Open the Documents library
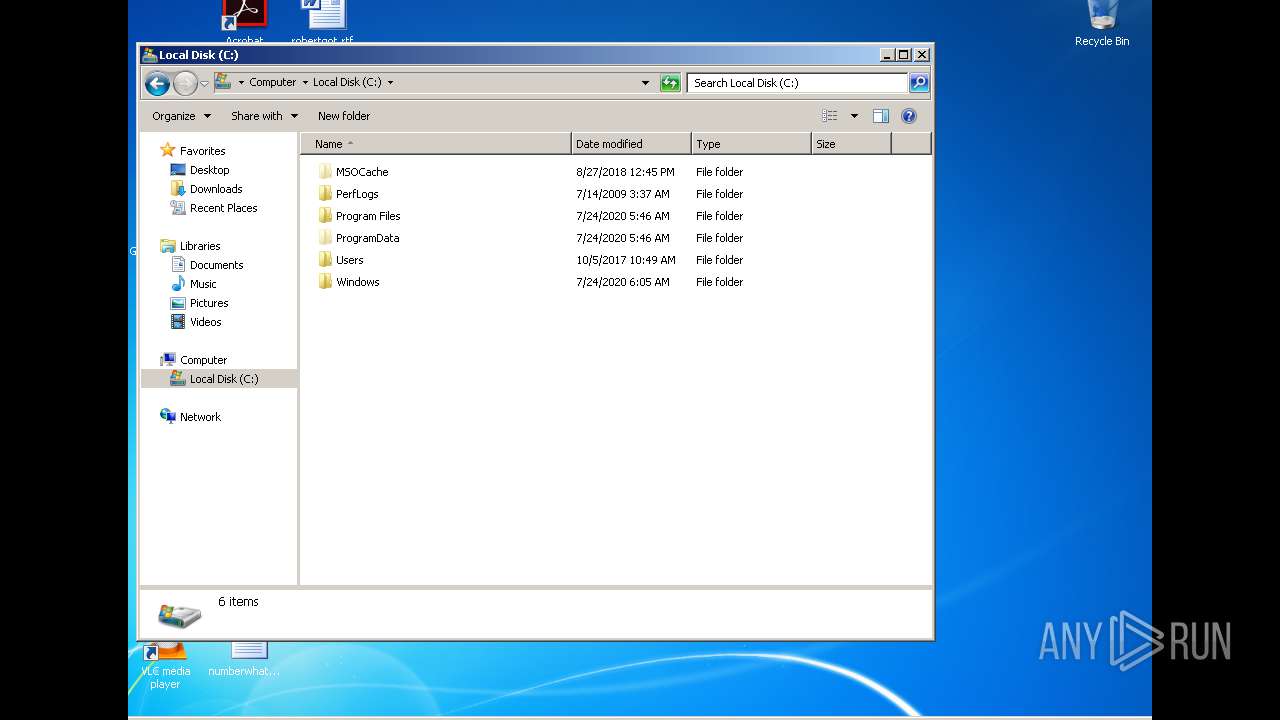The image size is (1280, 720). 216,265
